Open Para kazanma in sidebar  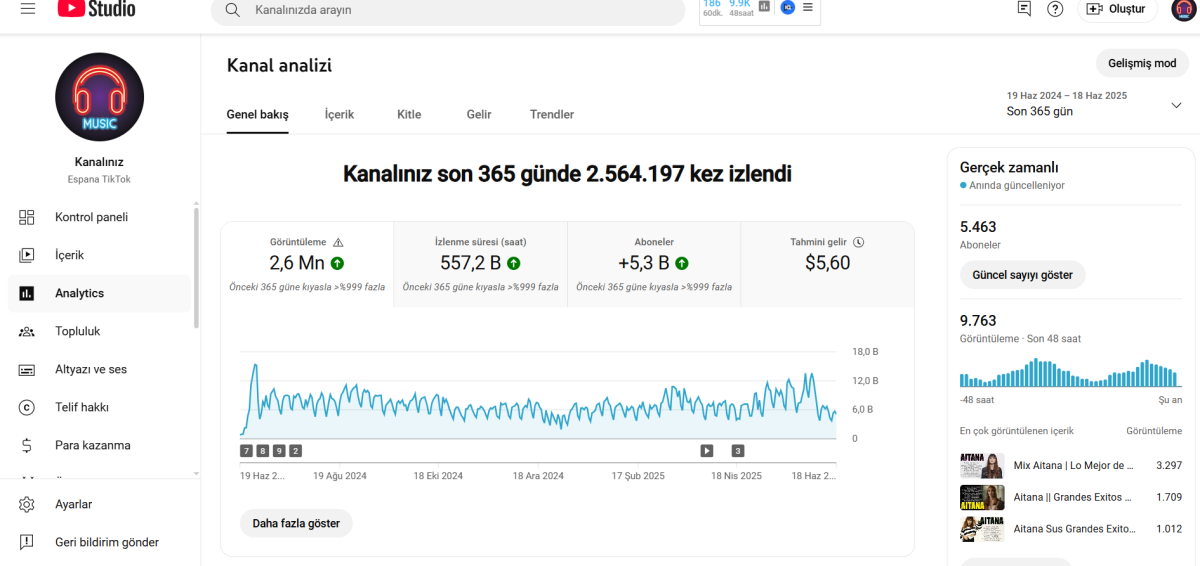tap(99, 445)
